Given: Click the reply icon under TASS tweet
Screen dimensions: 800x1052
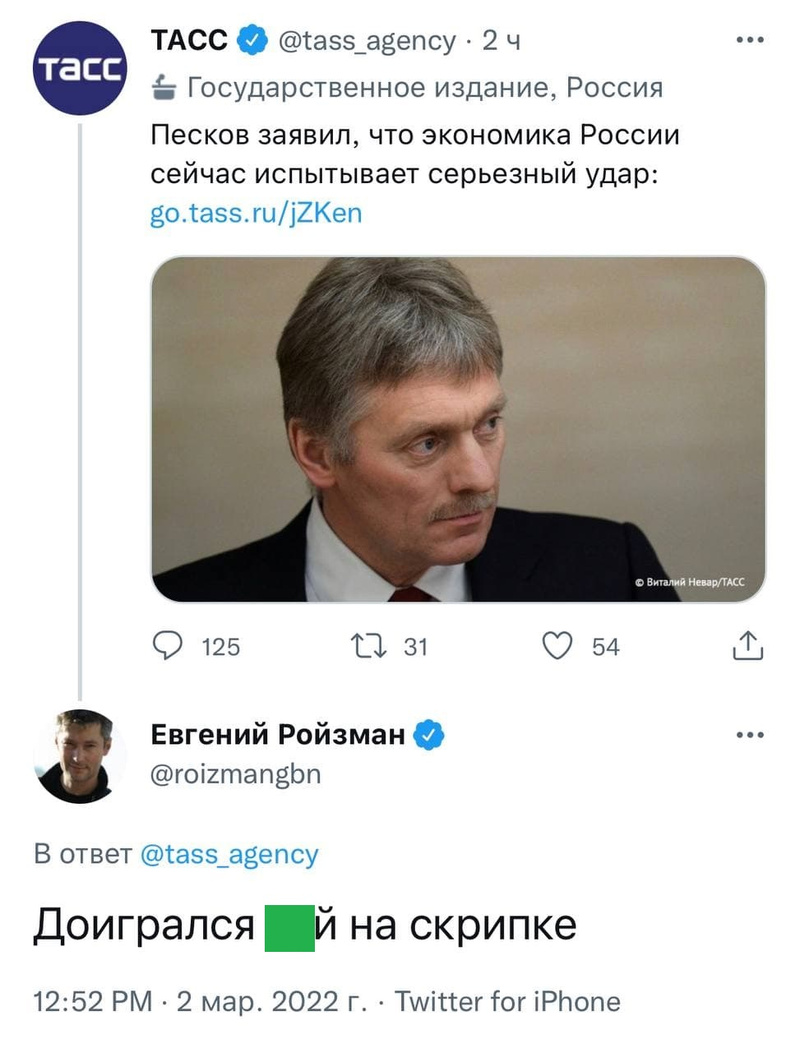Looking at the screenshot, I should coord(168,646).
